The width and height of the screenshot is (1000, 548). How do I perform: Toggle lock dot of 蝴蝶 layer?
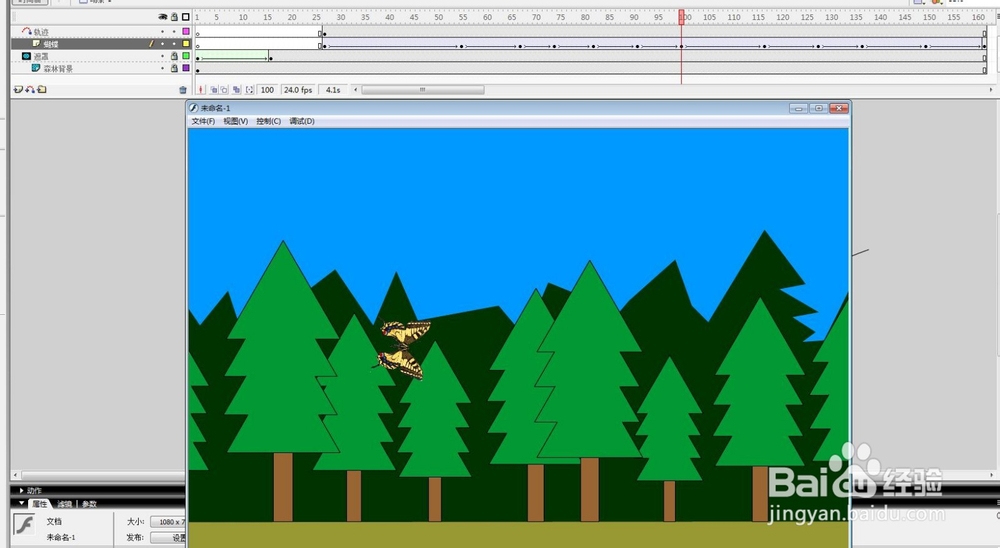click(174, 44)
